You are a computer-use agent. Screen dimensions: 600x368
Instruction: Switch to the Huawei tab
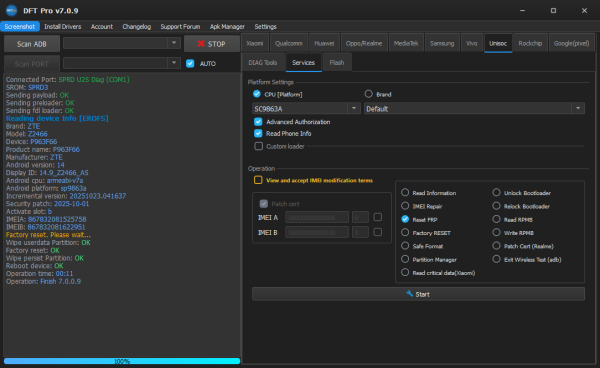coord(324,43)
